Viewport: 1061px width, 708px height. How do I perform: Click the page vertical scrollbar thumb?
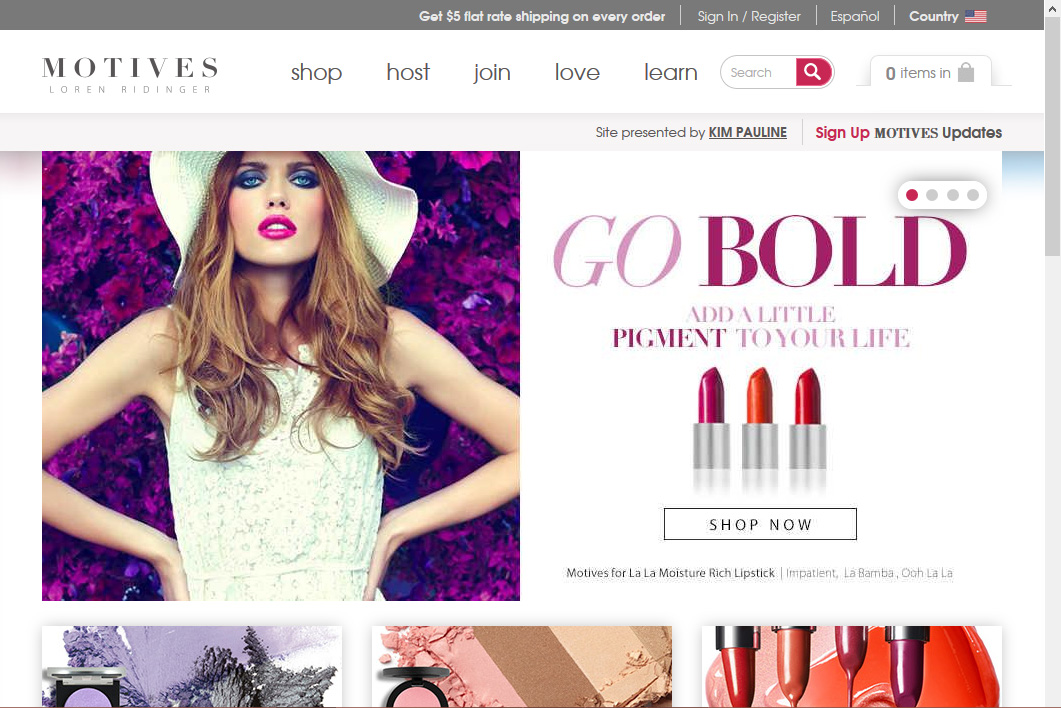pyautogui.click(x=1052, y=137)
